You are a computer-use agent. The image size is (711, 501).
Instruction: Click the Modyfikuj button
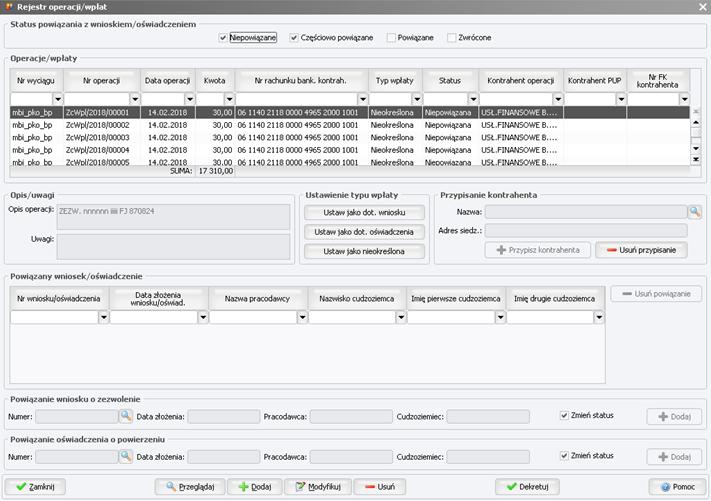coord(318,486)
